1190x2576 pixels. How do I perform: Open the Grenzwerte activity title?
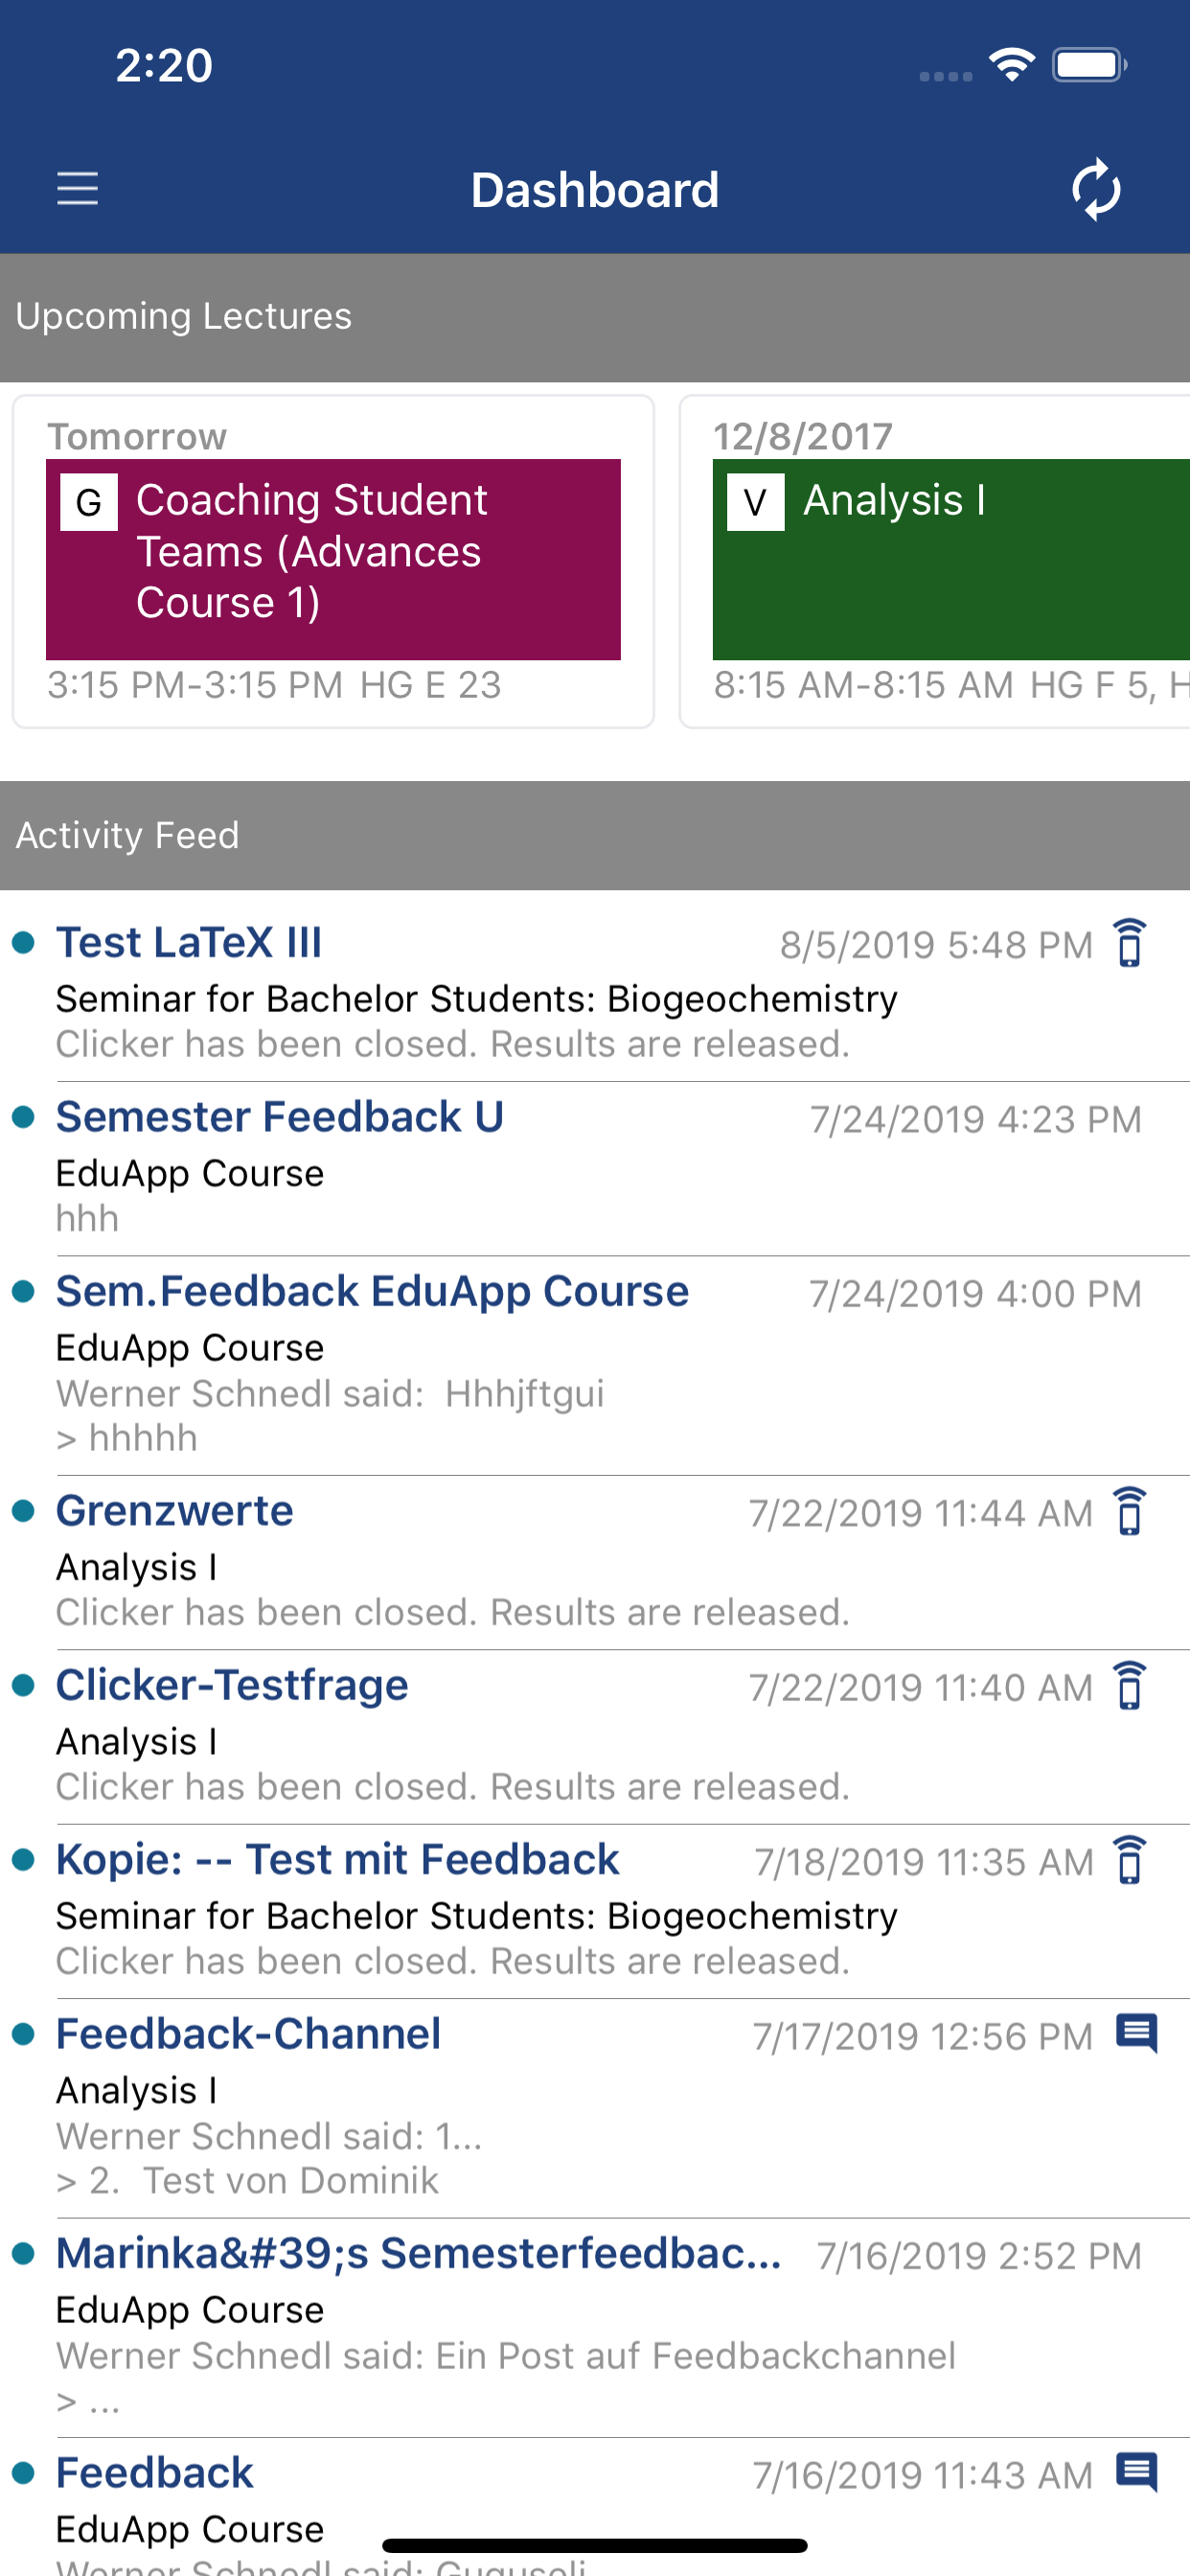[174, 1511]
